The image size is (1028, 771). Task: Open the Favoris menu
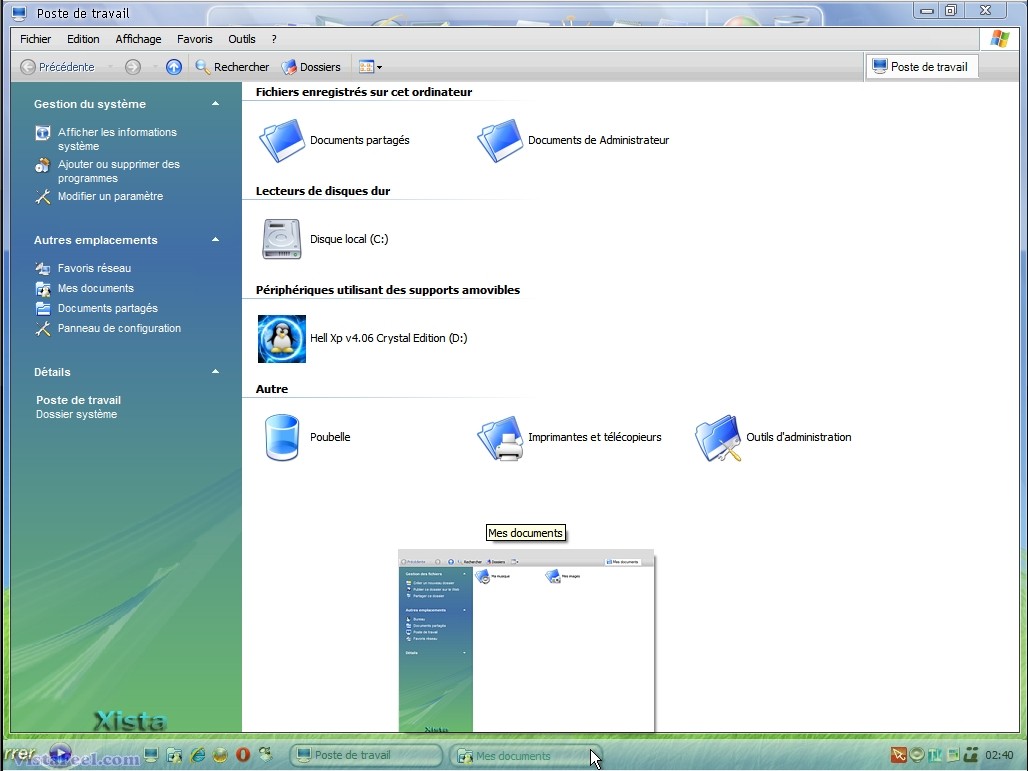pyautogui.click(x=195, y=39)
